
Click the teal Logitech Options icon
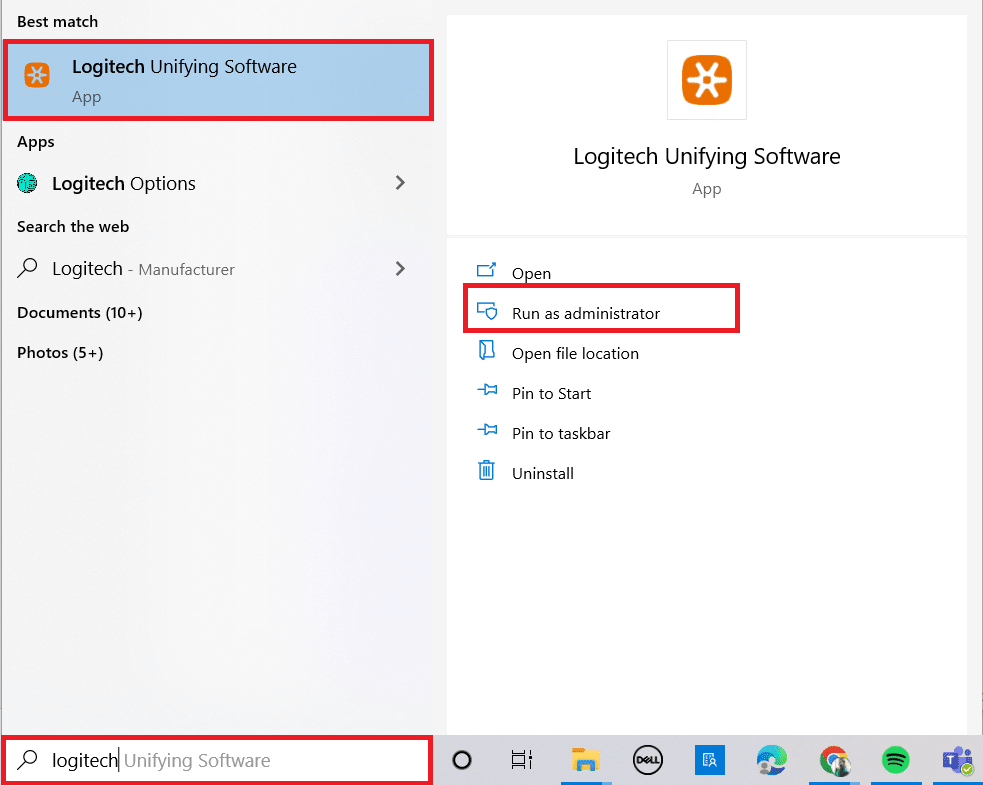click(27, 183)
